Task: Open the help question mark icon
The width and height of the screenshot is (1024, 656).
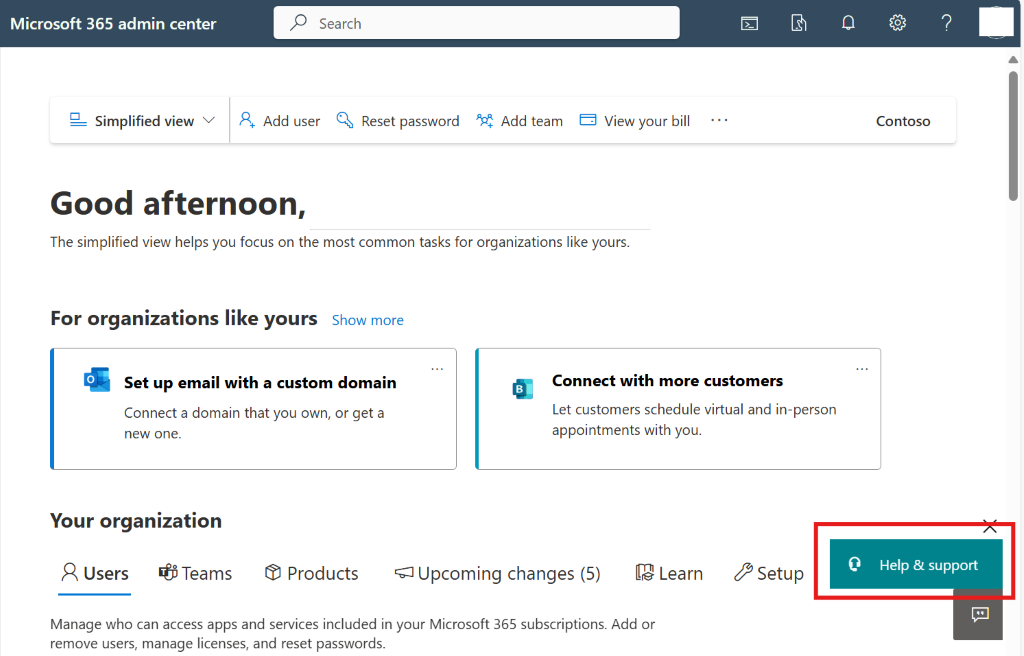Action: [x=946, y=22]
